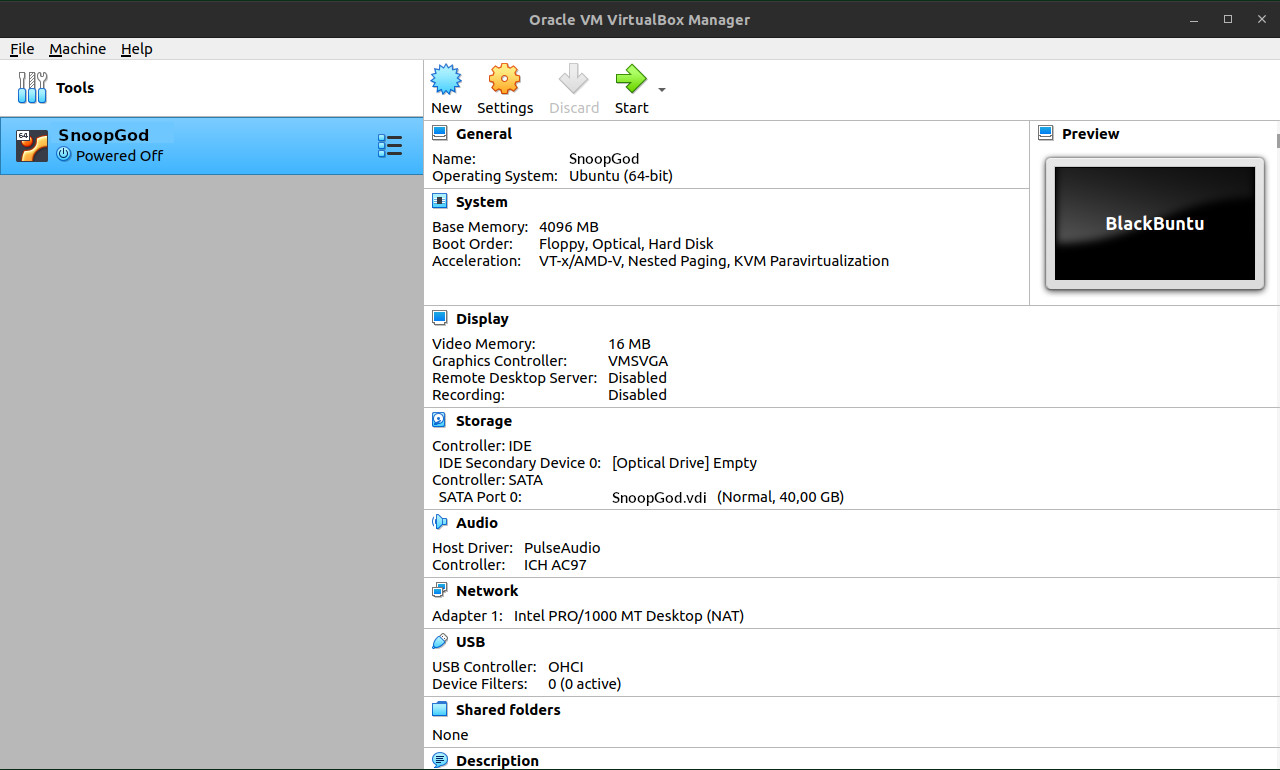
Task: Click the Acceleration value text
Action: coord(714,261)
